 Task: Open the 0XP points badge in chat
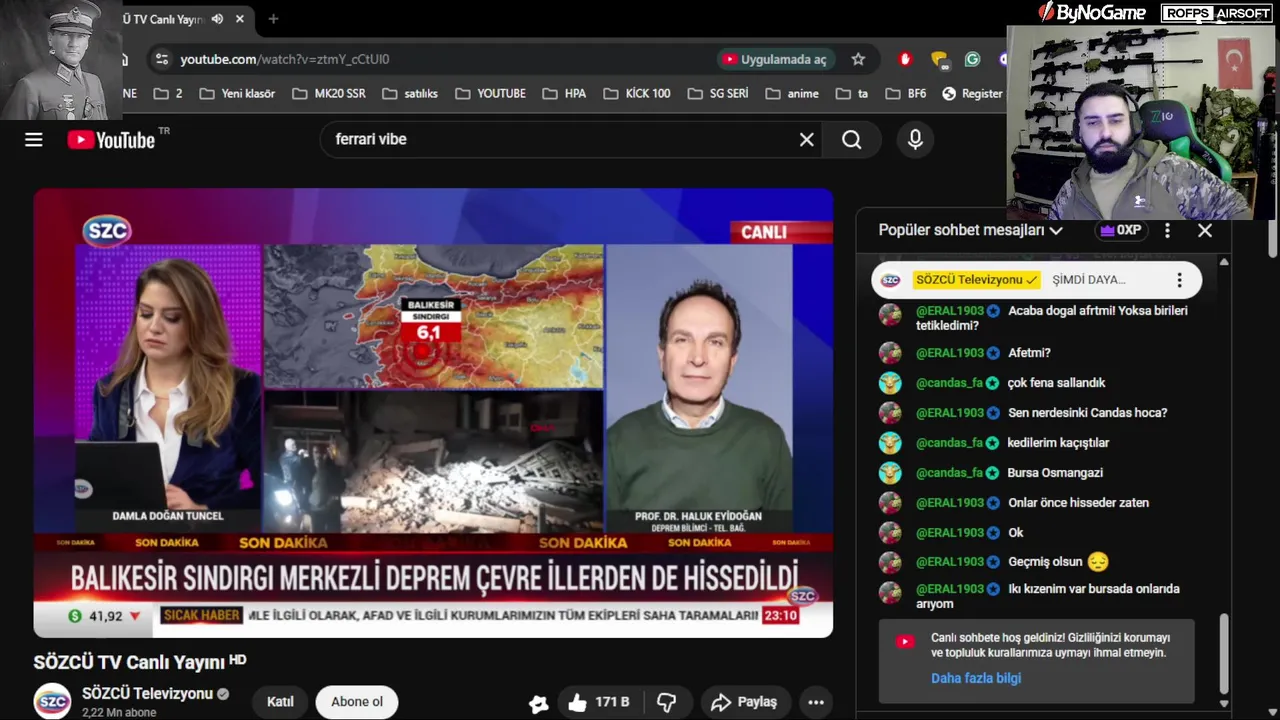pos(1120,230)
